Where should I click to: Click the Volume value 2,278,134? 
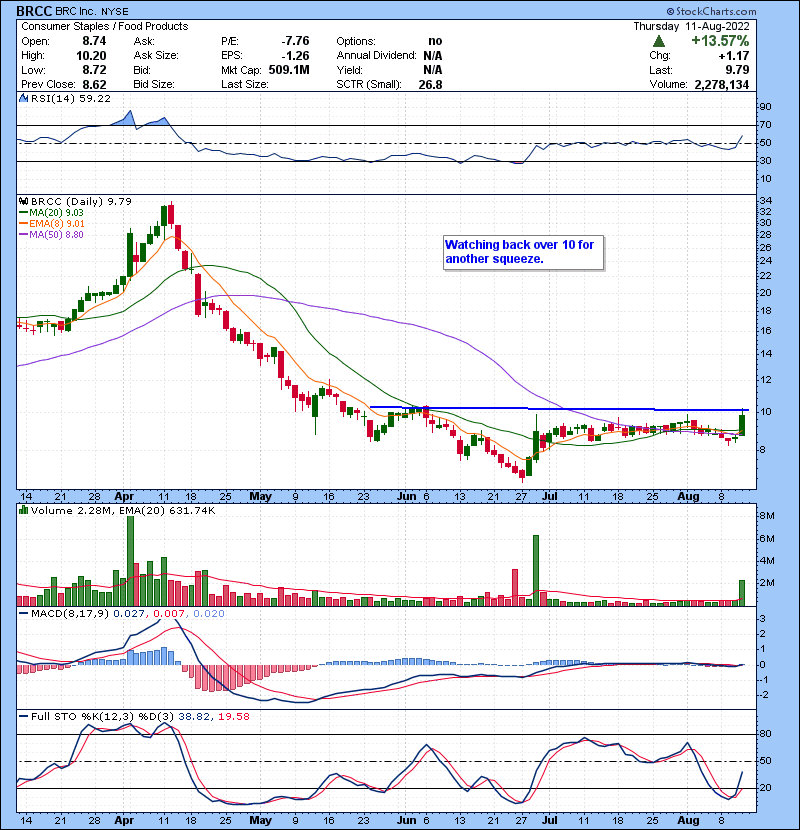point(722,85)
